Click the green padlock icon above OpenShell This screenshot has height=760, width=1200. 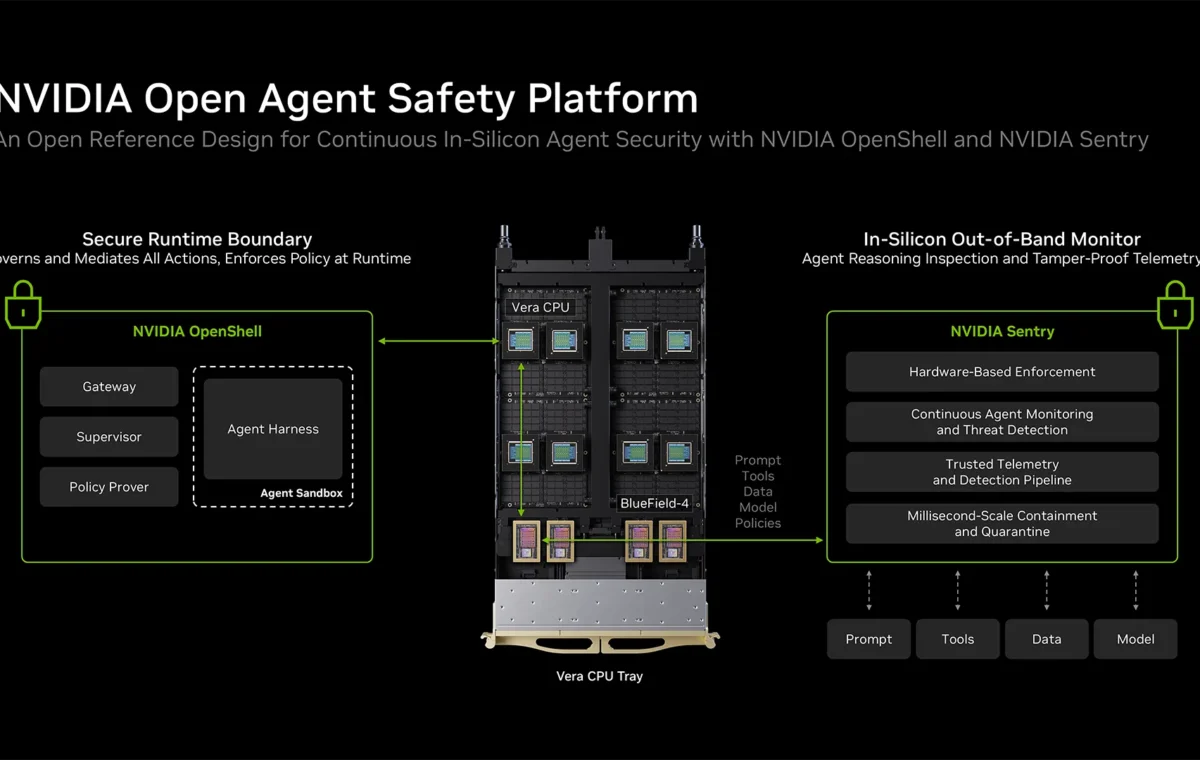pos(23,304)
